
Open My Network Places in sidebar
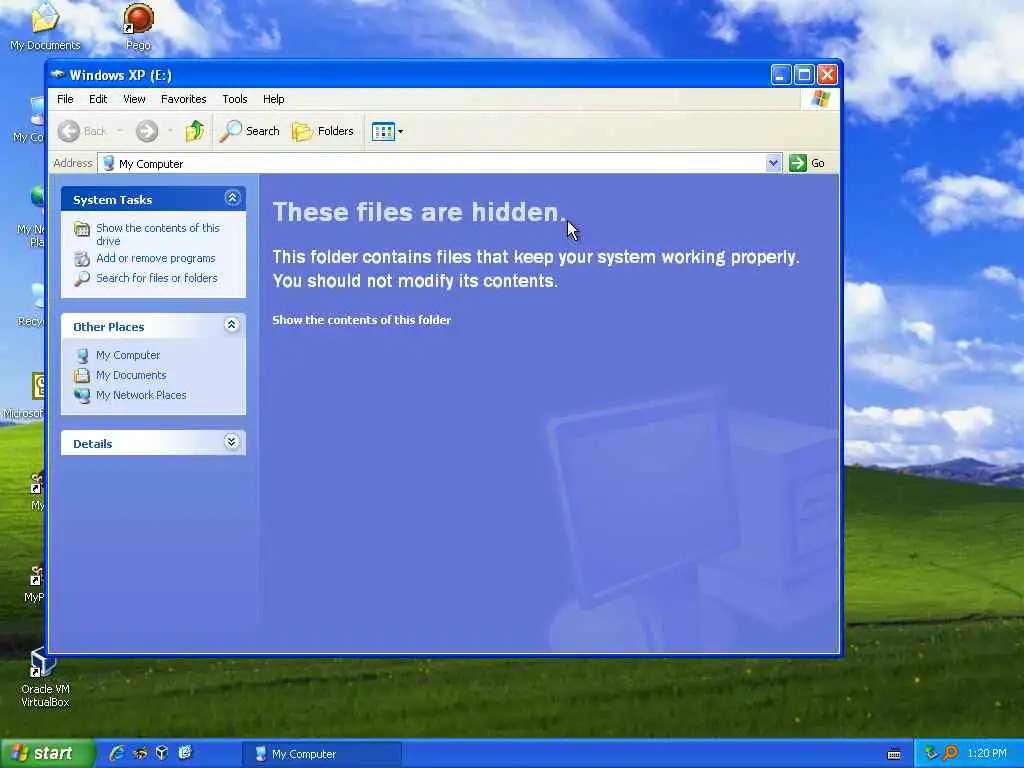point(141,395)
